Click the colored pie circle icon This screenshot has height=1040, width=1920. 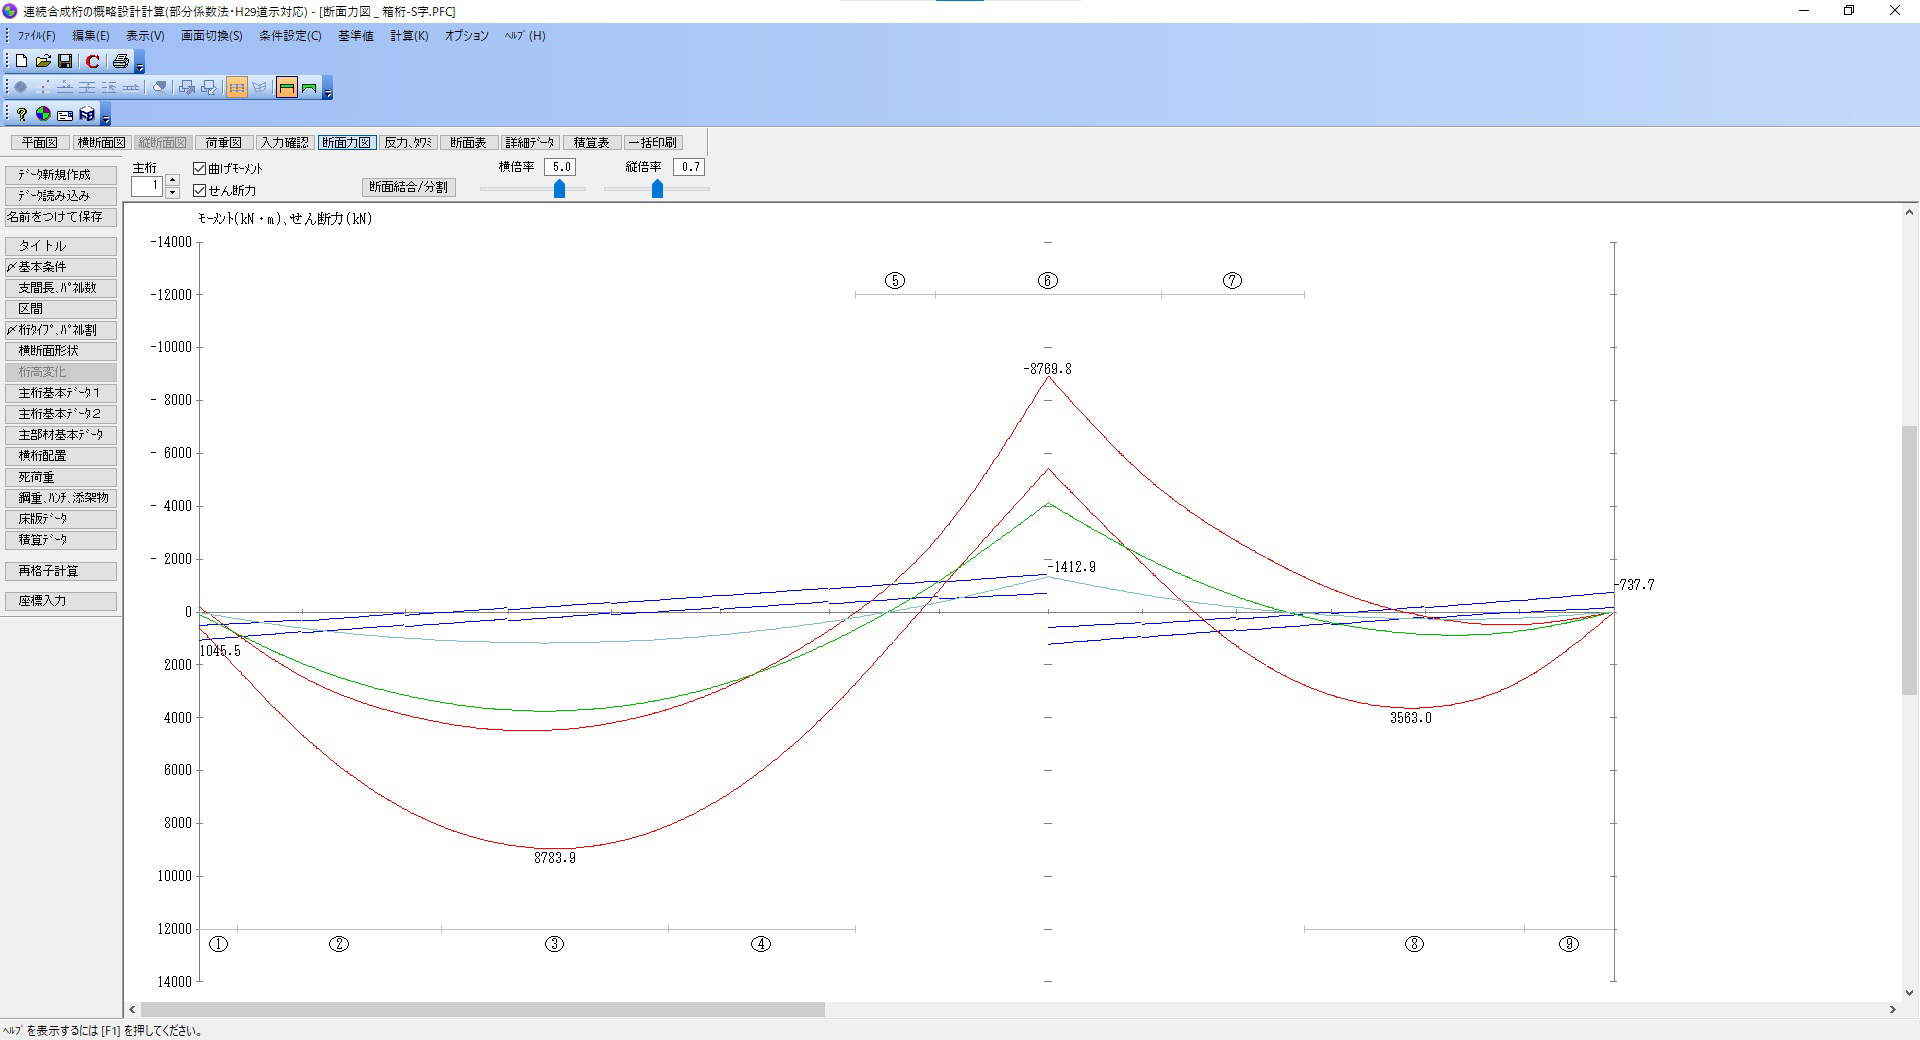click(43, 114)
